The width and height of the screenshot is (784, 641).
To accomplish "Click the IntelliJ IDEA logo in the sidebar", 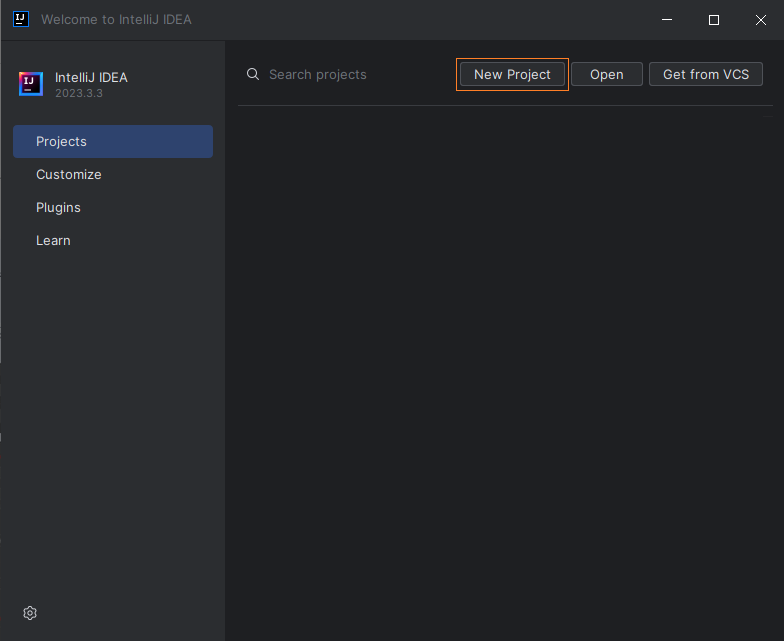I will 31,84.
